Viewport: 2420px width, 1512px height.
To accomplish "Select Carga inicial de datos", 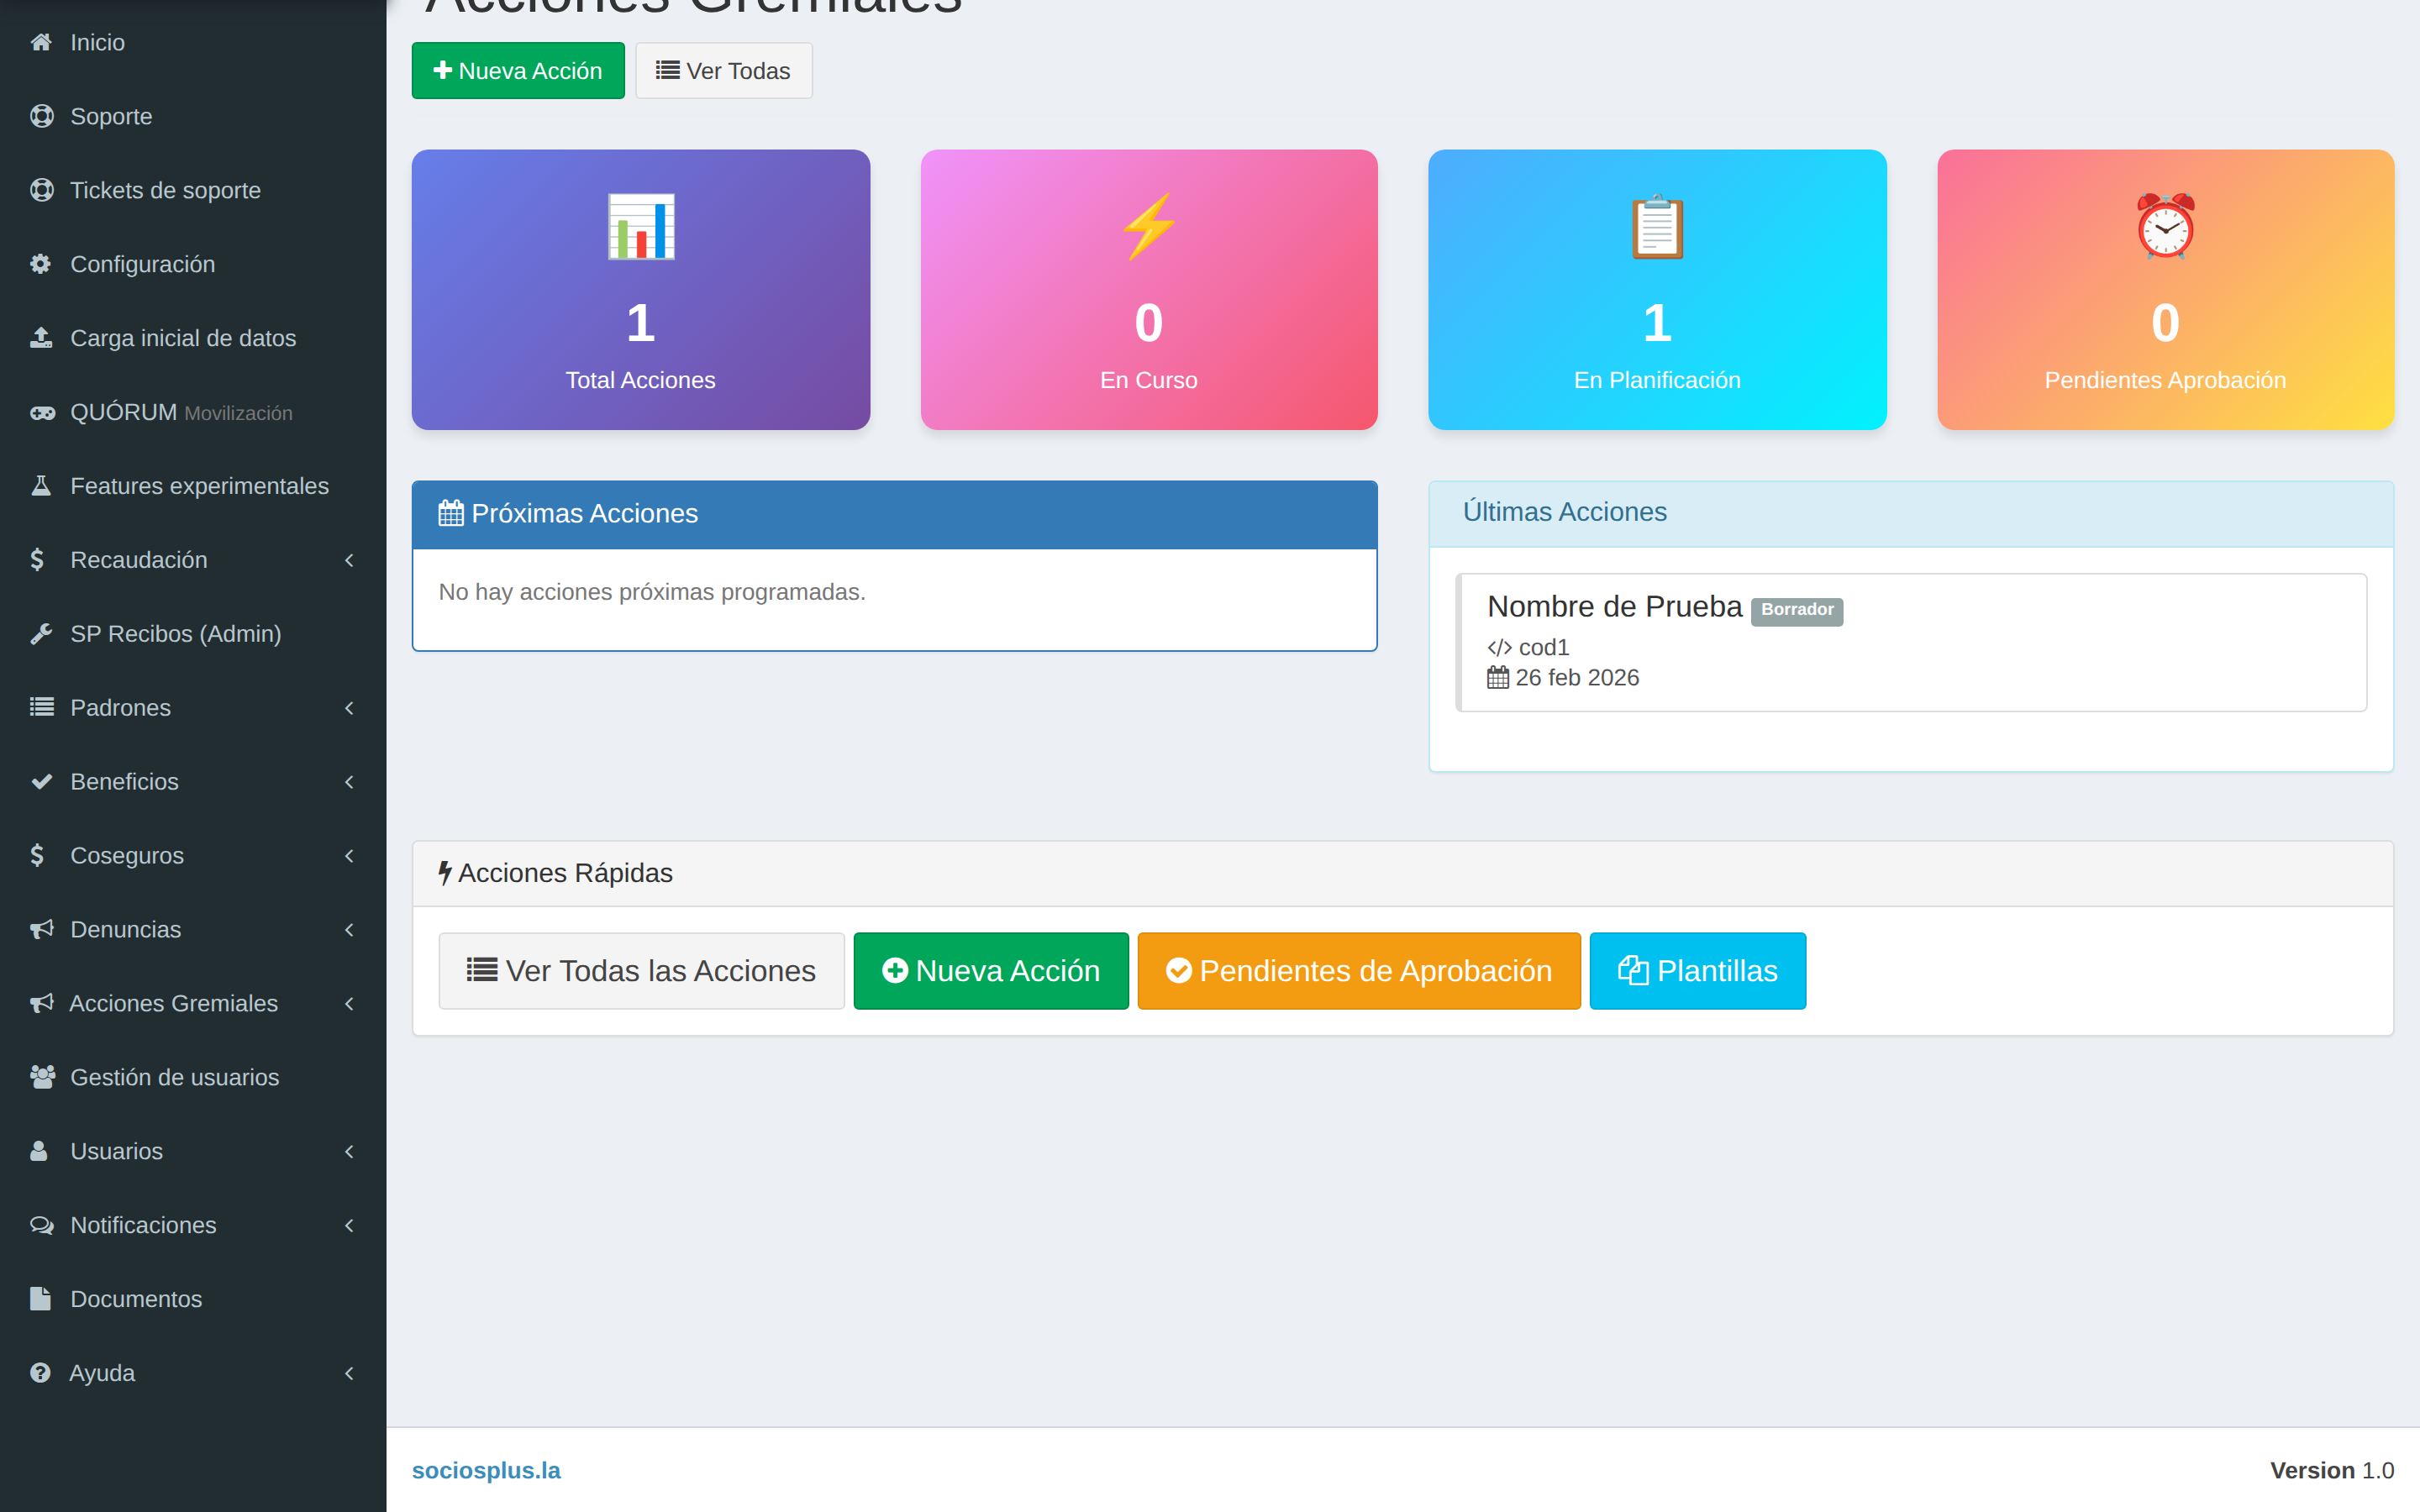I will [x=193, y=338].
